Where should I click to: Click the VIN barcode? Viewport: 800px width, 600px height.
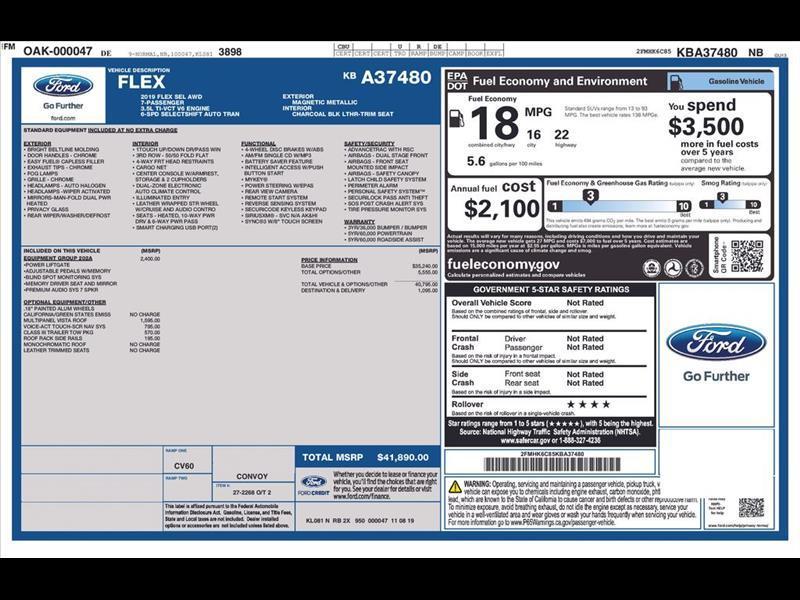552,464
